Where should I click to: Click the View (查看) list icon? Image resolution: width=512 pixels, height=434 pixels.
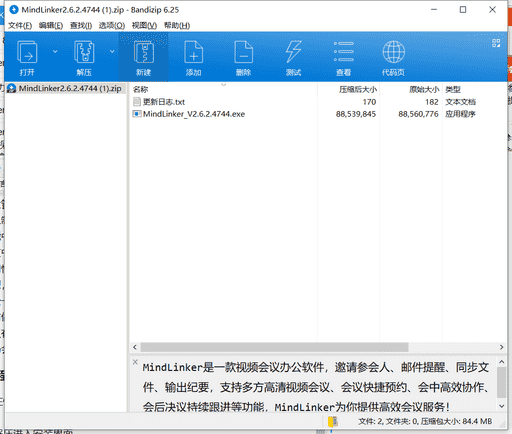coord(344,52)
